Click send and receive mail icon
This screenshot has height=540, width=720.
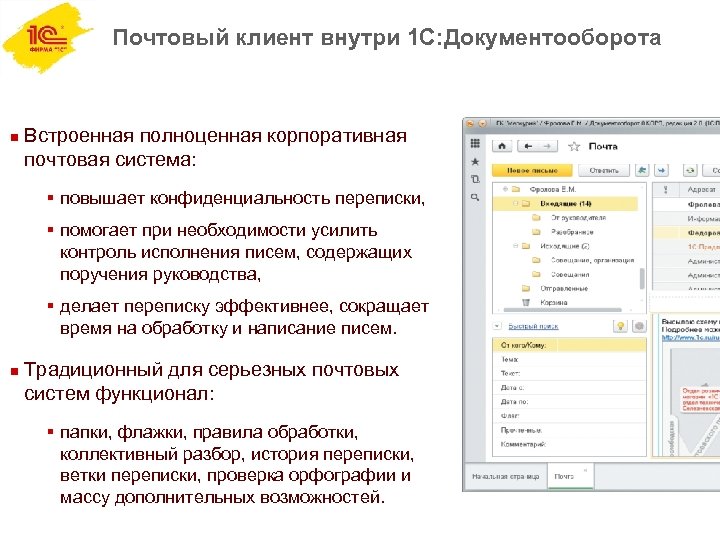pos(690,170)
